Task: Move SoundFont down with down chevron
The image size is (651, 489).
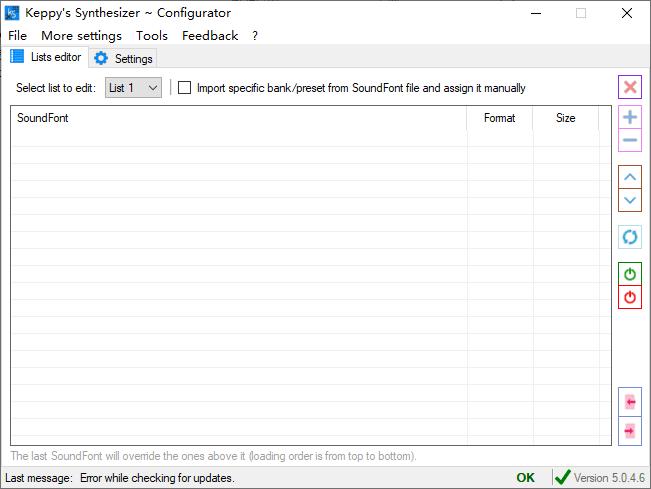Action: [630, 200]
